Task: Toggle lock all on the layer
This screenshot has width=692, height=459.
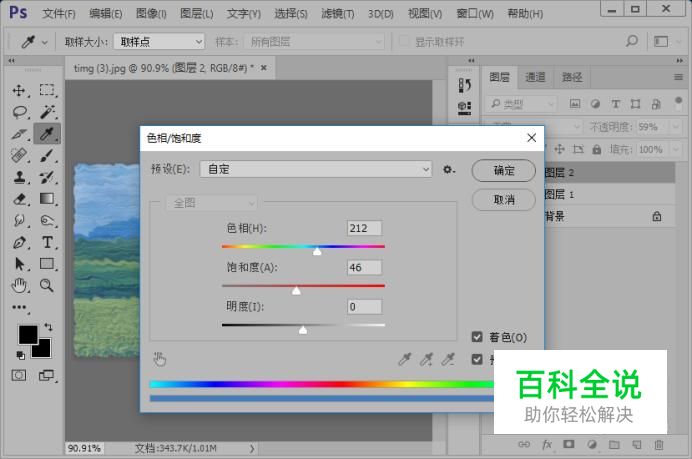Action: click(x=597, y=150)
